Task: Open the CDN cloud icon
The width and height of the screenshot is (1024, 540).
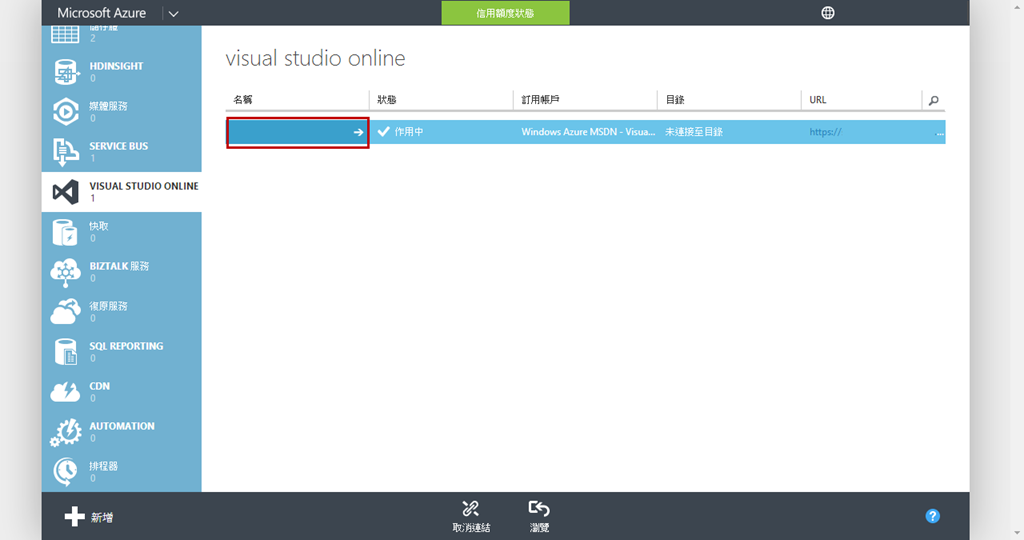Action: 65,392
